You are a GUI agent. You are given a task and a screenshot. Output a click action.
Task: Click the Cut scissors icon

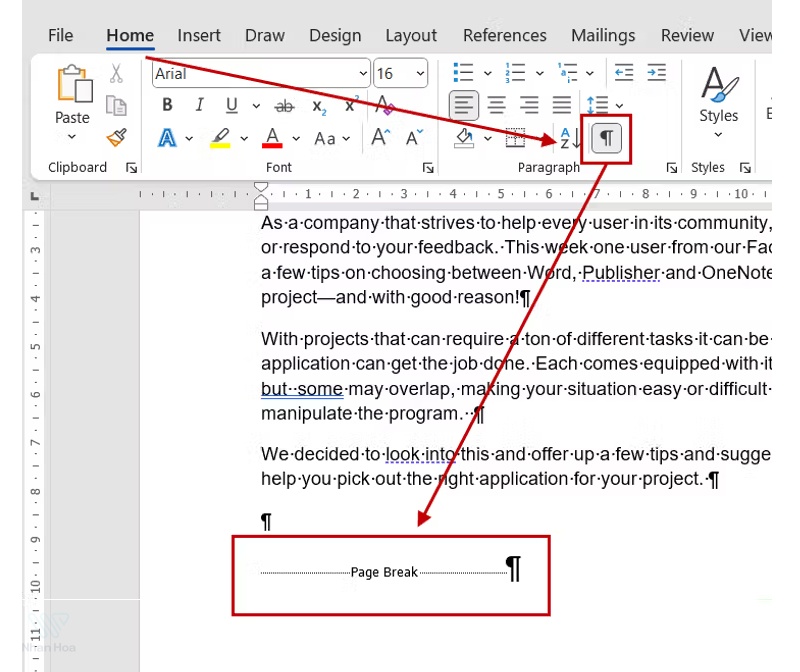click(116, 73)
